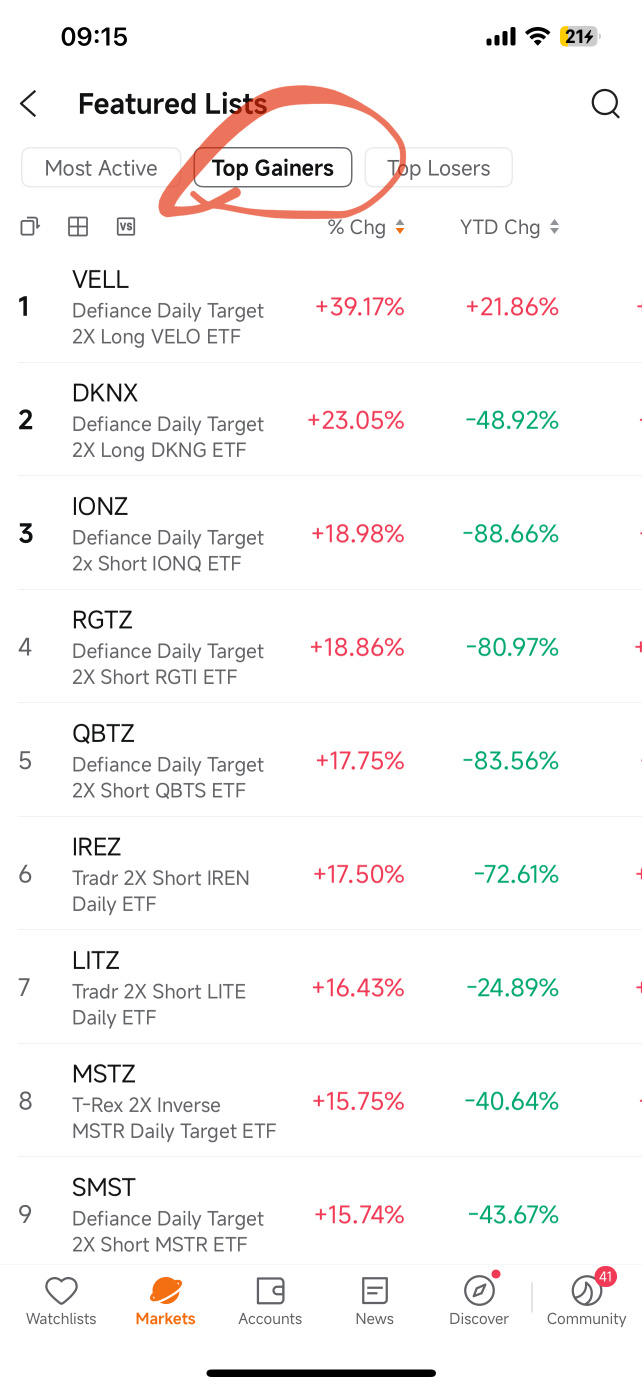Open the search magnifier icon
This screenshot has width=642, height=1389.
tap(605, 103)
